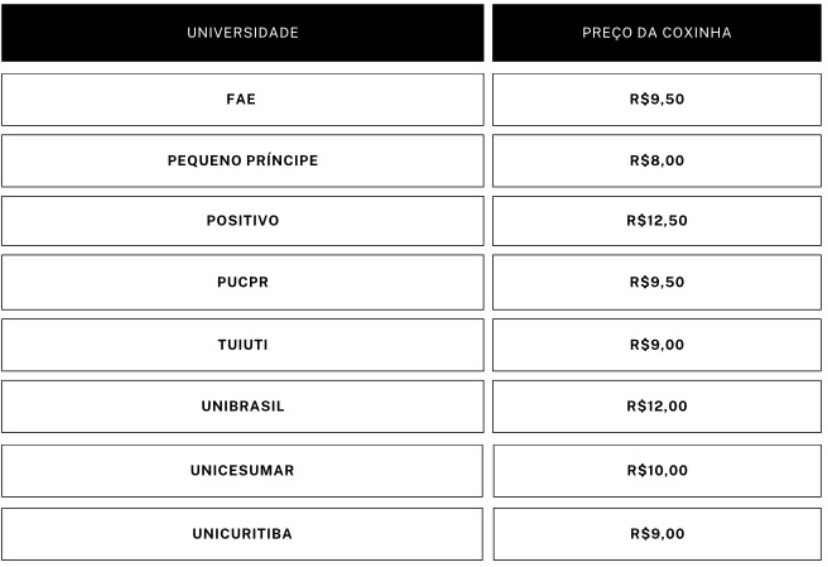Click the FAE price R$9,50 cell

(657, 99)
